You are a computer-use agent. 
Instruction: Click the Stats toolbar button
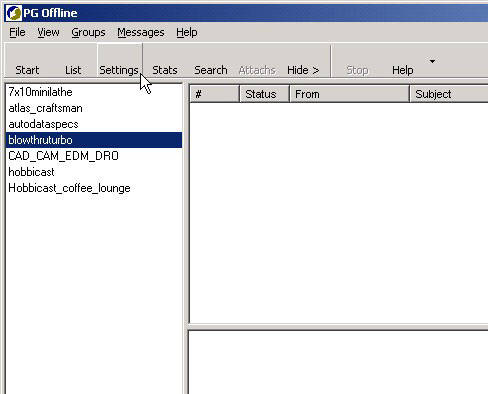(x=165, y=60)
